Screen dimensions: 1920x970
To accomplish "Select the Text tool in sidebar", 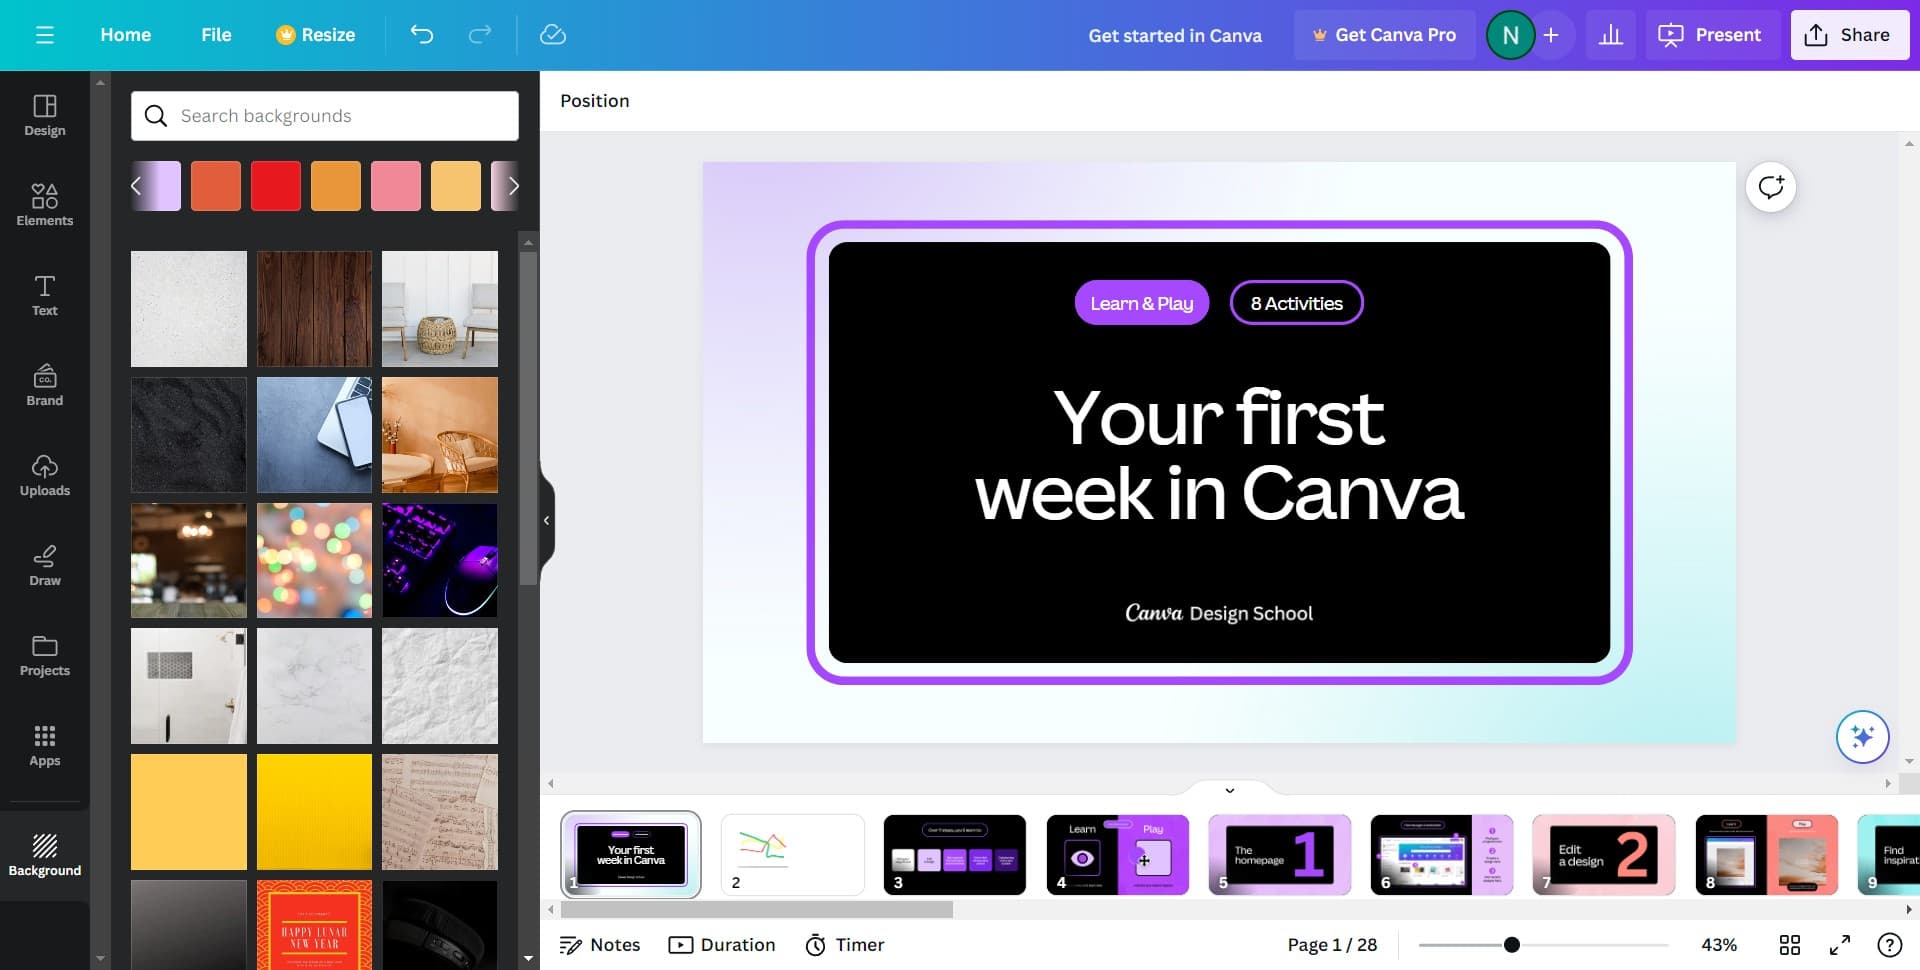I will point(45,295).
